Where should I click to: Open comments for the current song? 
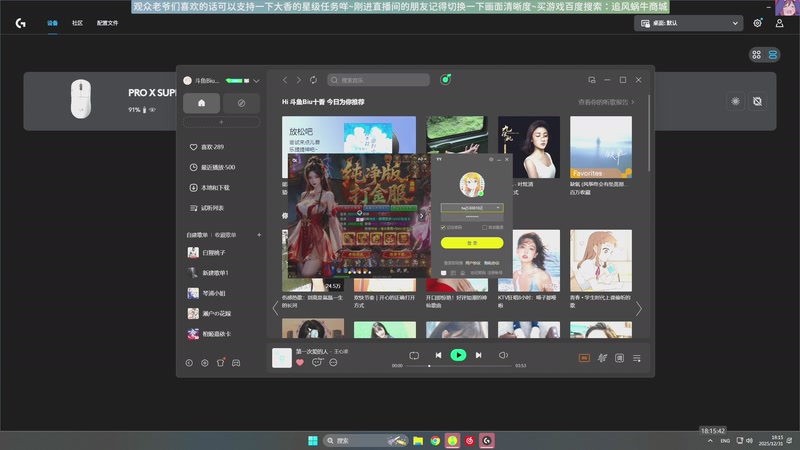point(317,362)
